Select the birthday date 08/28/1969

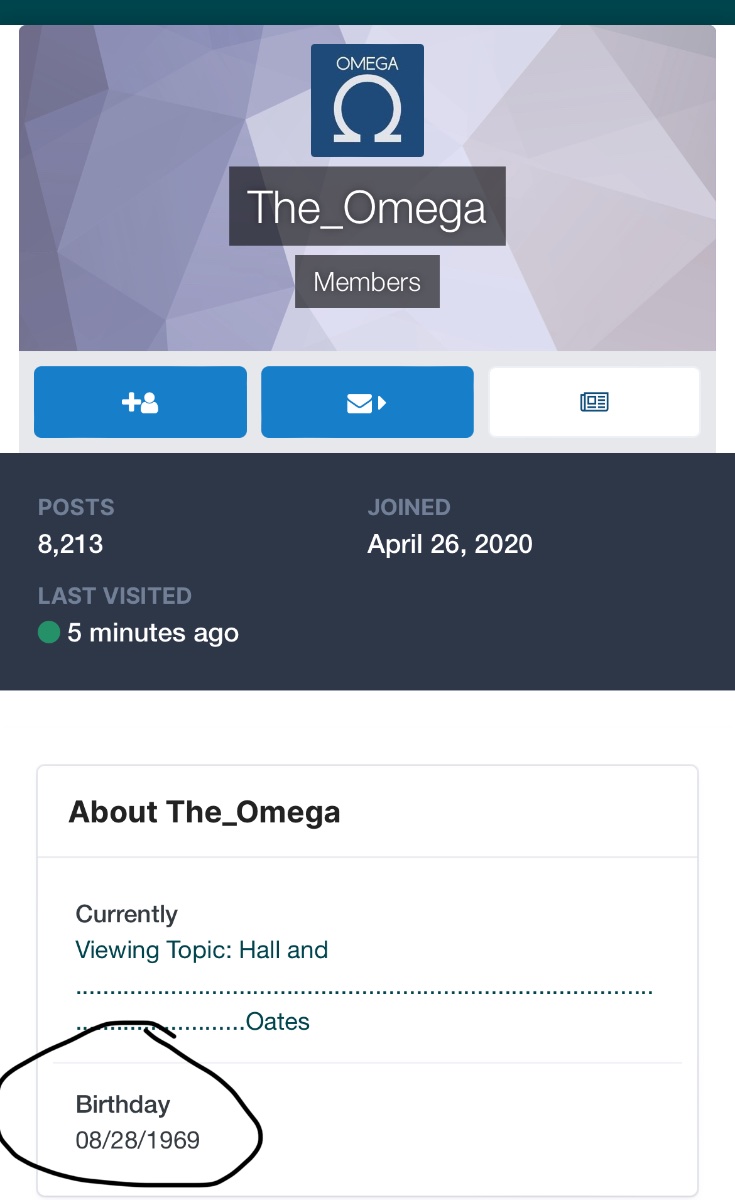click(x=137, y=1140)
